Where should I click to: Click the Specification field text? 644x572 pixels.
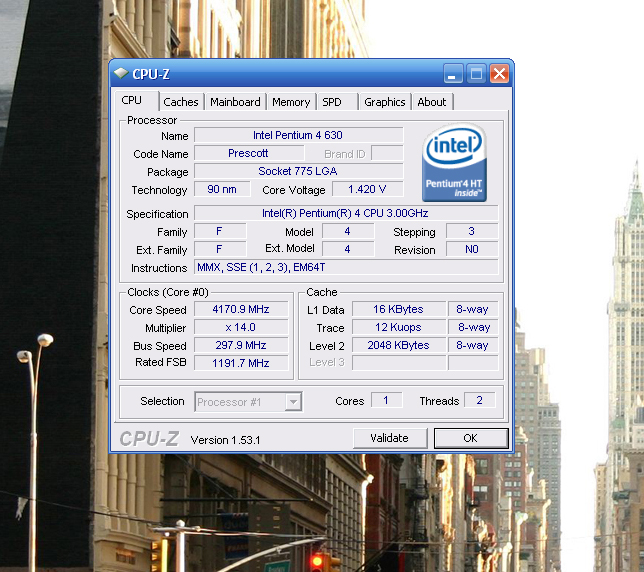[x=346, y=213]
